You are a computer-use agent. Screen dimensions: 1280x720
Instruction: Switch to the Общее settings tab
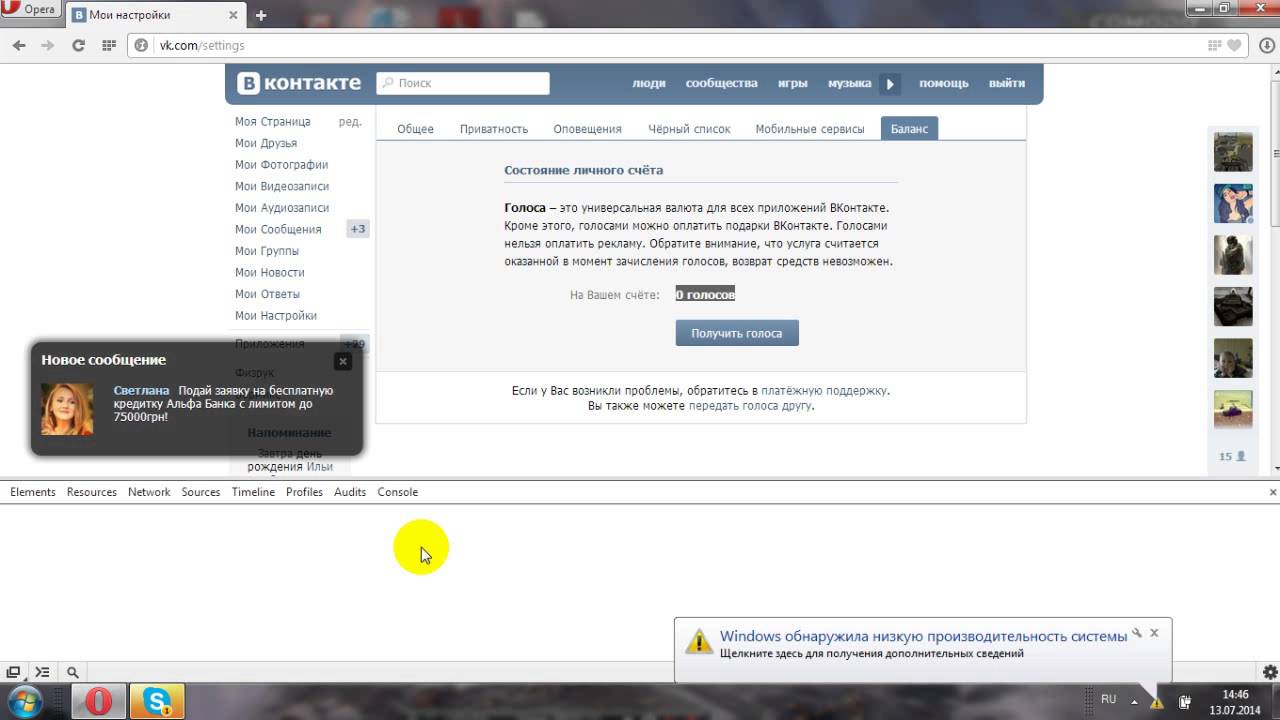click(415, 129)
